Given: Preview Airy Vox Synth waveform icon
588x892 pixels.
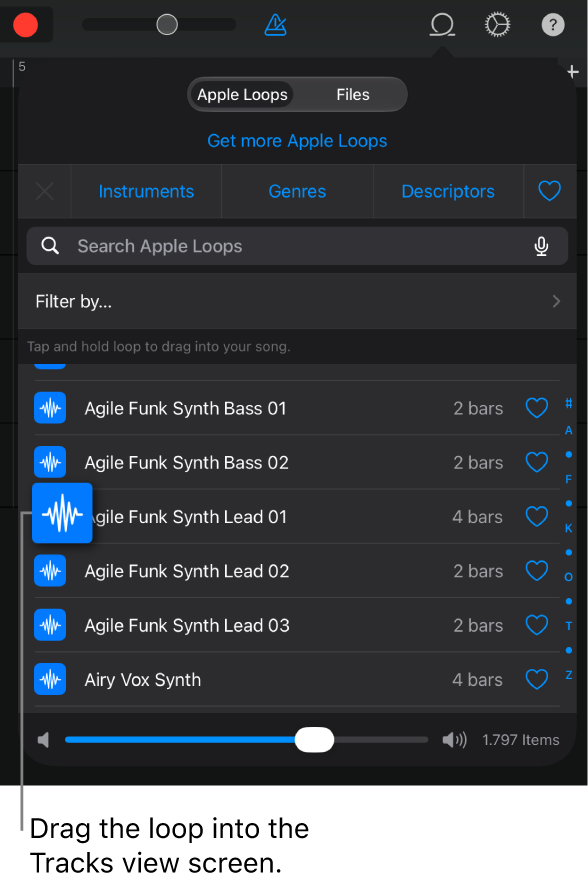Looking at the screenshot, I should pos(50,679).
